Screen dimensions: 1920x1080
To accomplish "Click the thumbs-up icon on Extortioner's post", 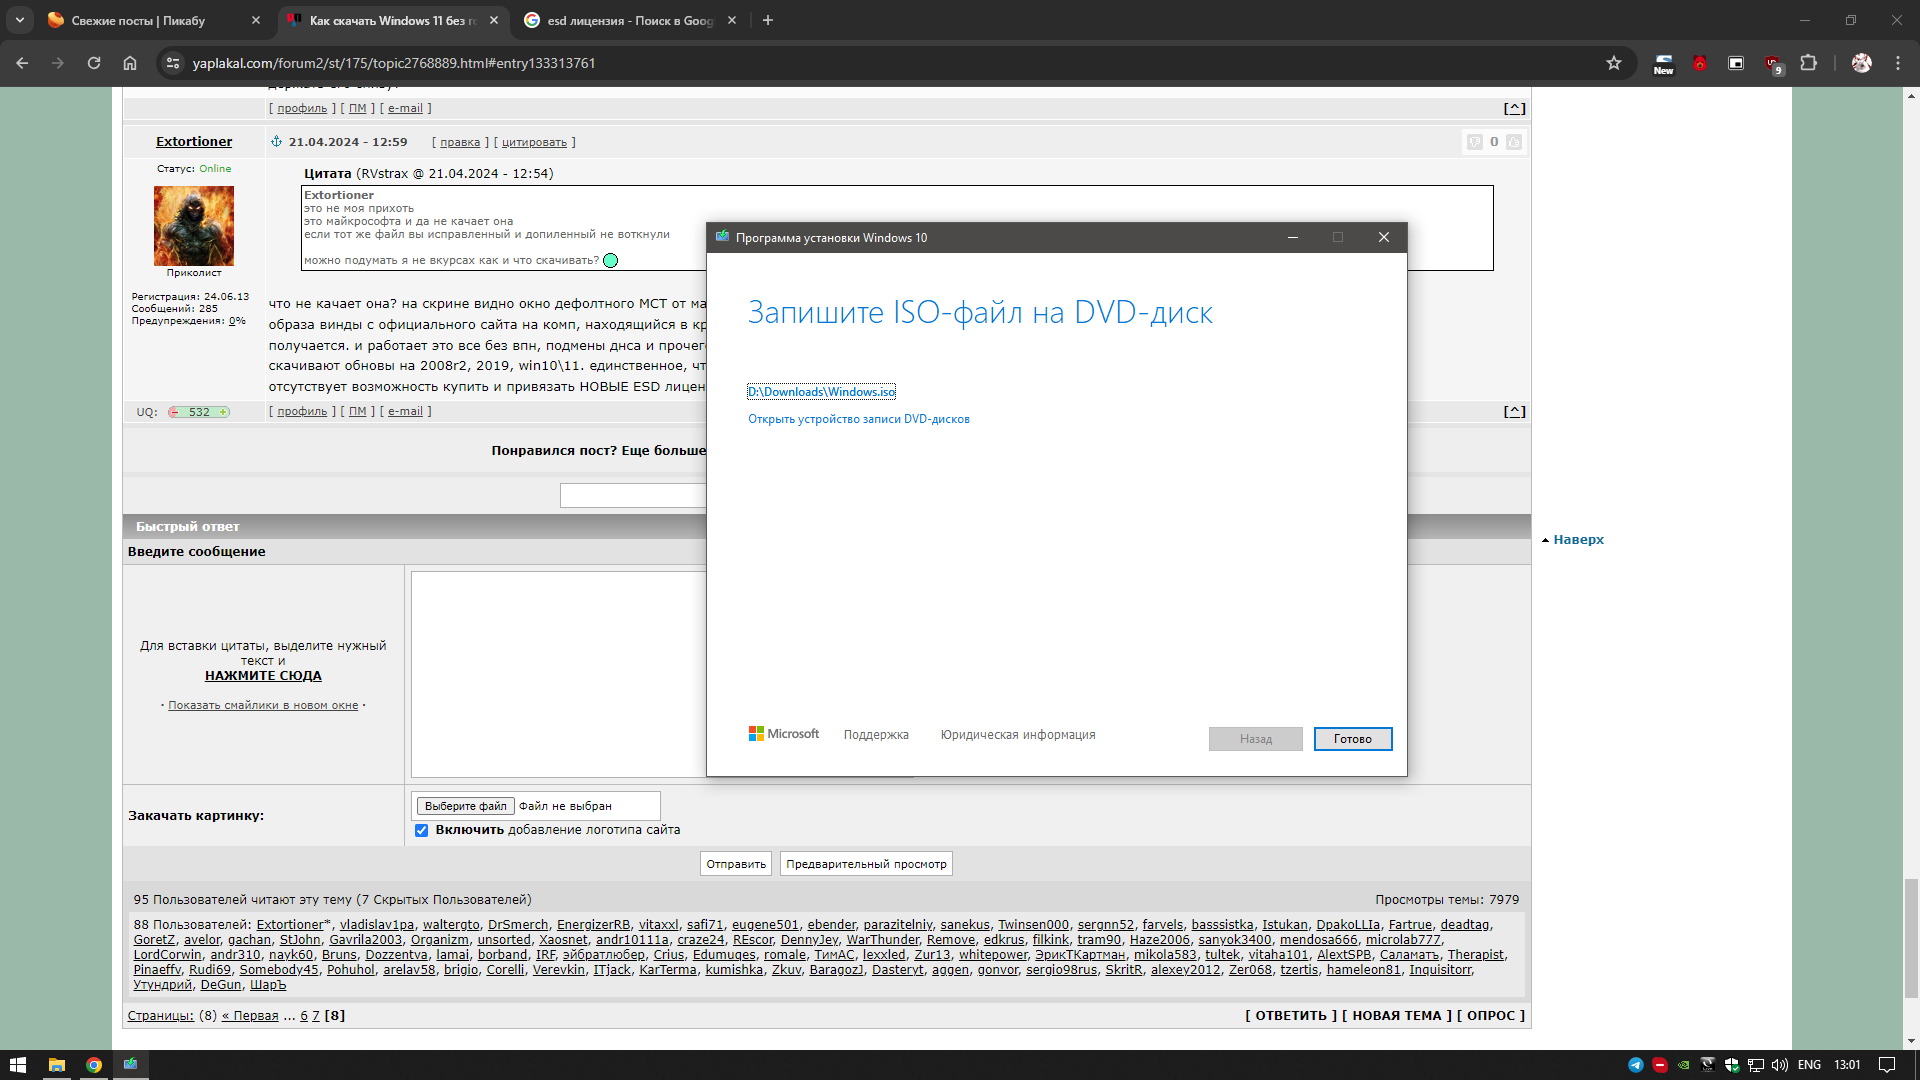I will click(1514, 142).
